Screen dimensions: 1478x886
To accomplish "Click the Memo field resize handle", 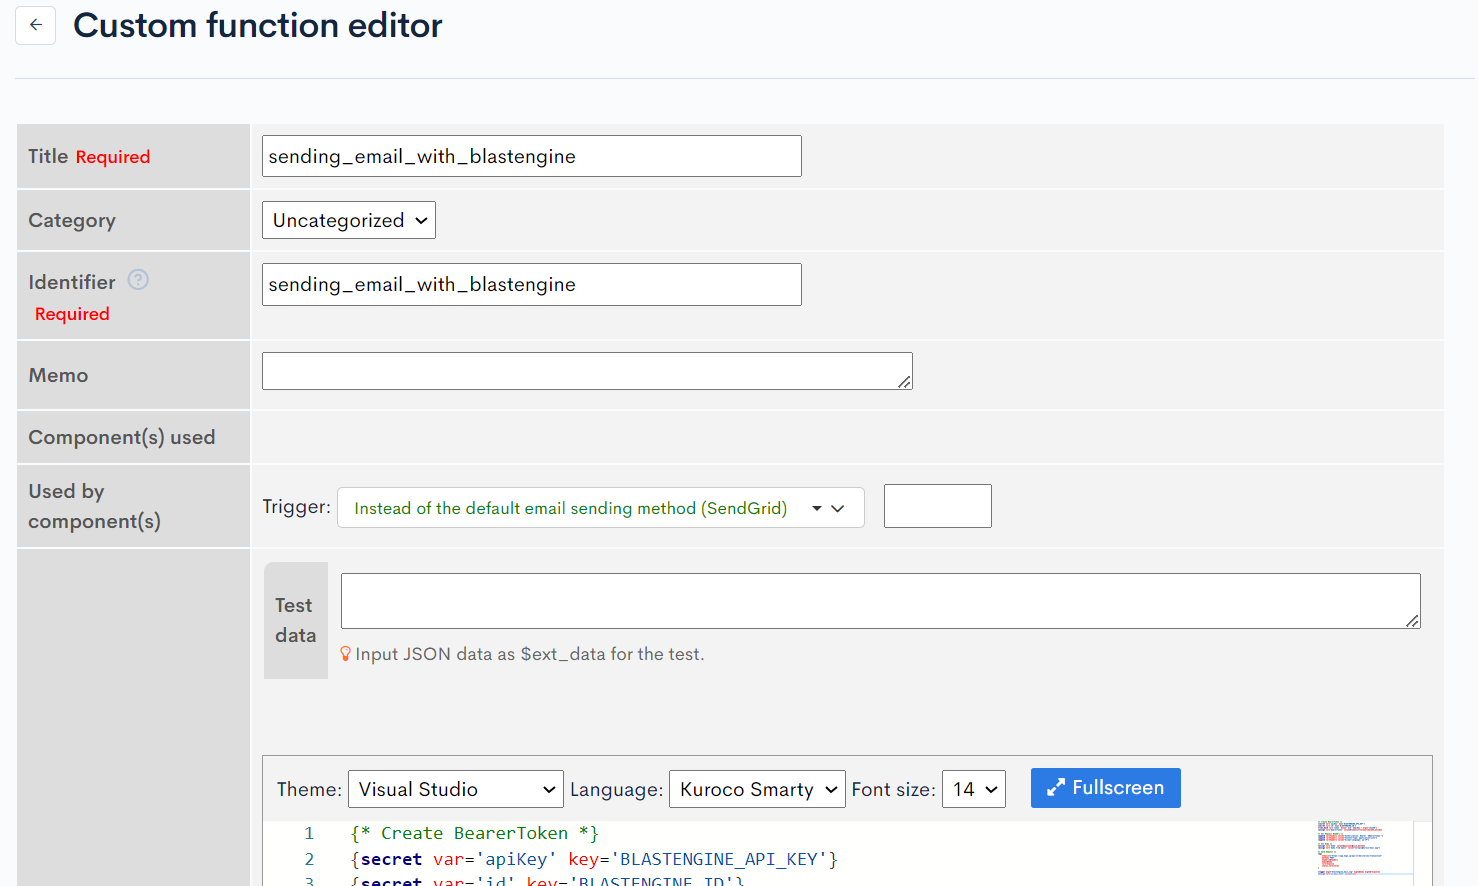I will pos(904,381).
